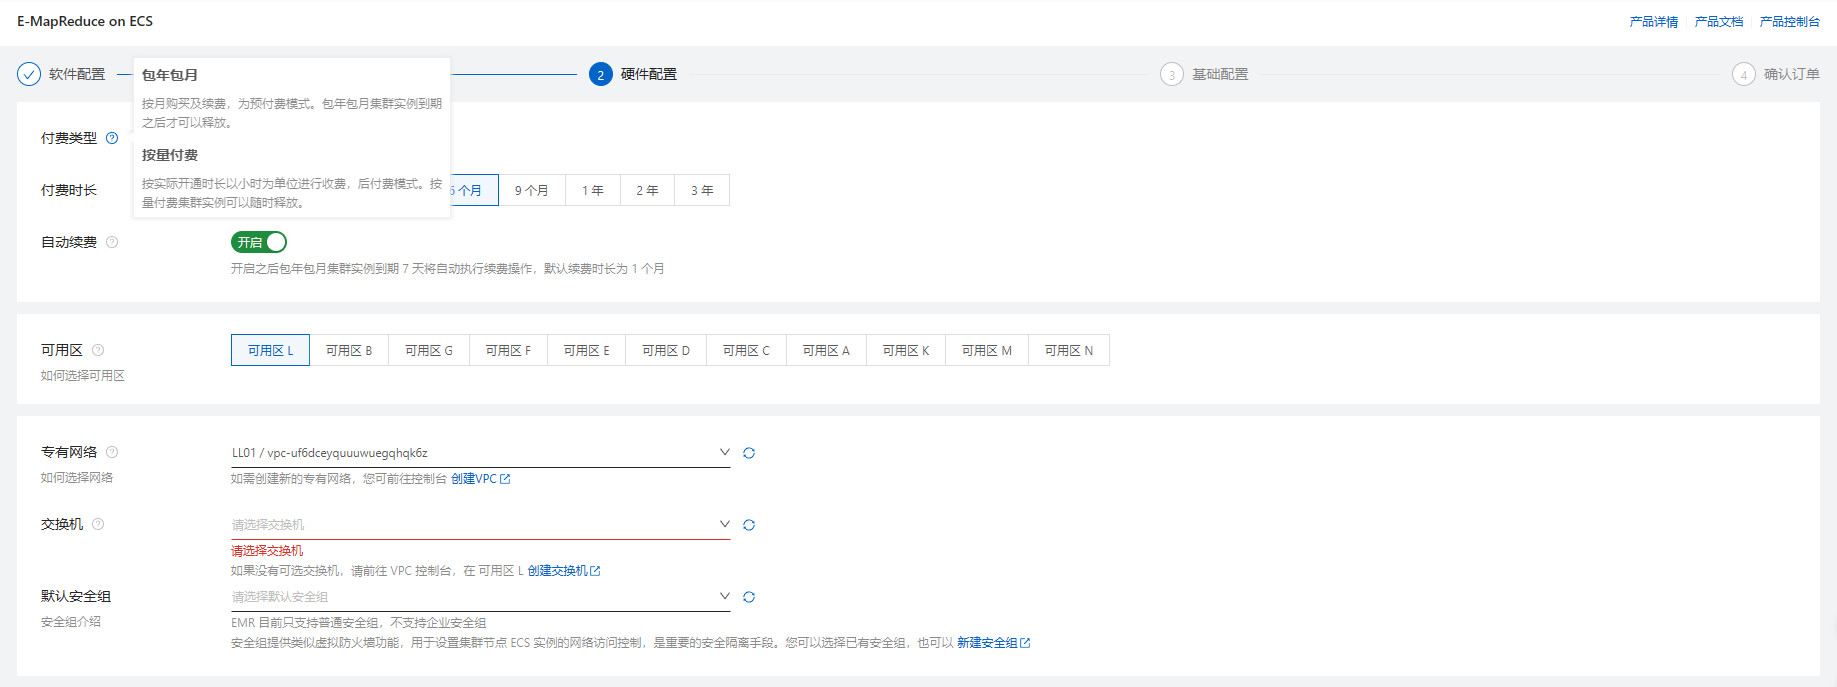Screen dimensions: 1837x687
Task: Click the help icon beside 专有网络
Action: click(112, 452)
